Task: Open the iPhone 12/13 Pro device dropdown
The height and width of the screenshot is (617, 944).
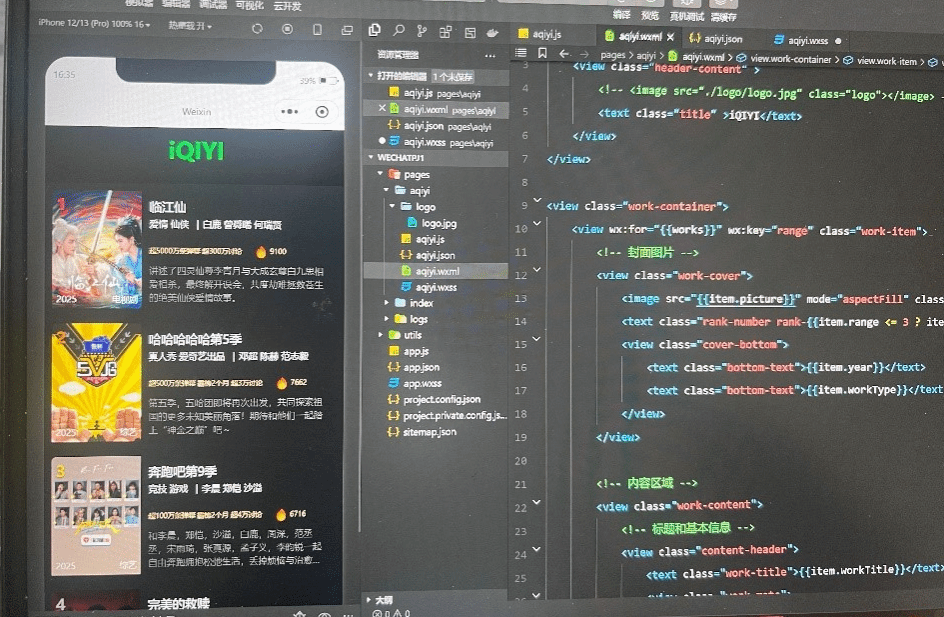Action: [95, 23]
